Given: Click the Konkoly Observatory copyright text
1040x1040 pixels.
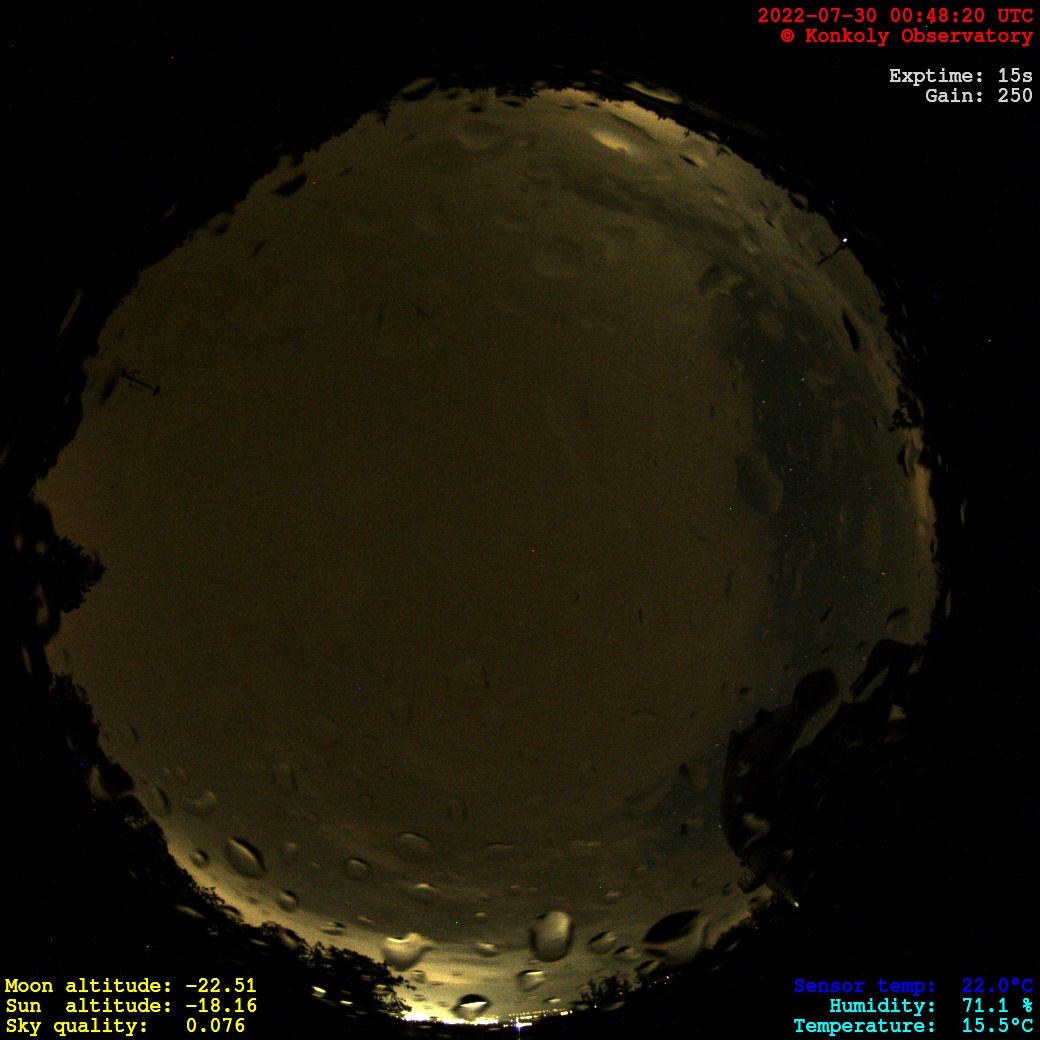Looking at the screenshot, I should point(906,36).
